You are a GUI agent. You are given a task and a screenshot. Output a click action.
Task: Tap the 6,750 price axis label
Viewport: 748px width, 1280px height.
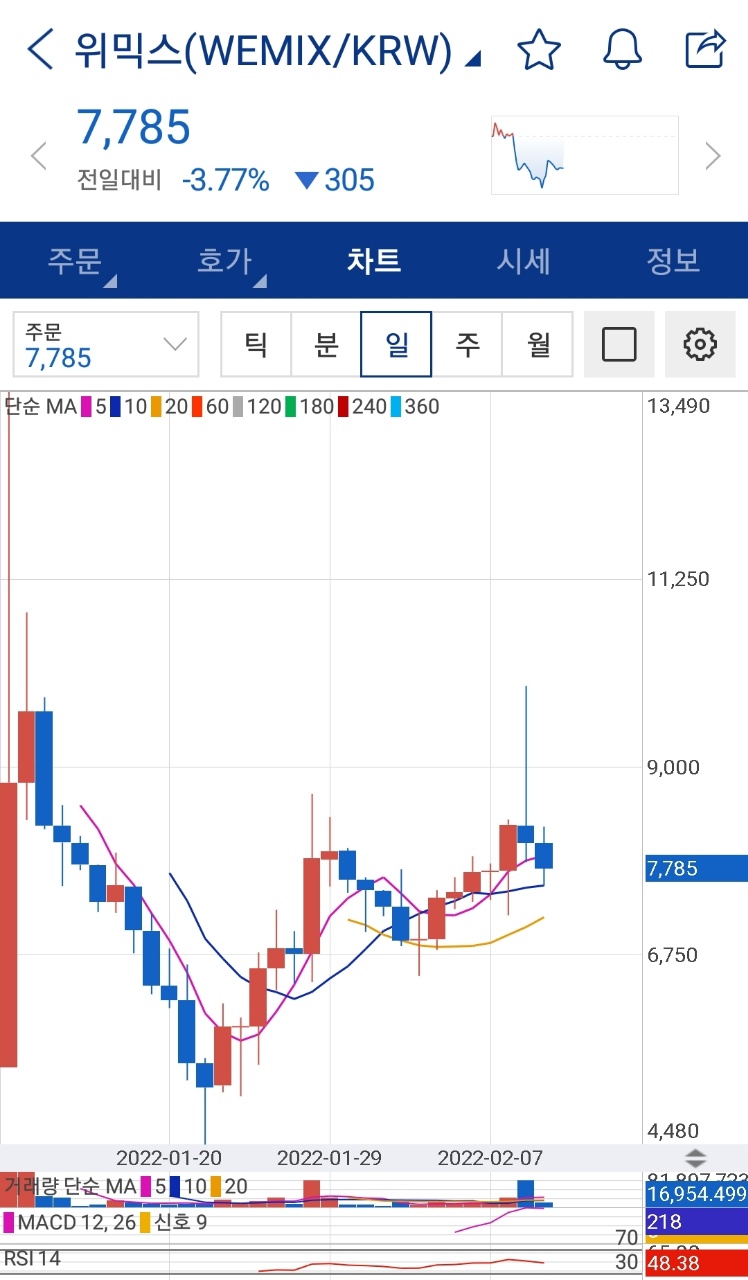point(674,955)
